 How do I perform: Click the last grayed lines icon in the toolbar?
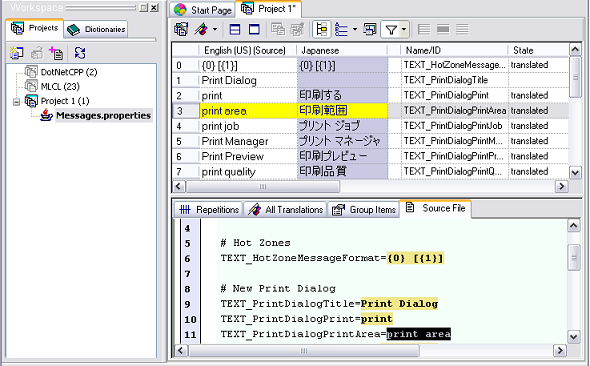pyautogui.click(x=462, y=29)
